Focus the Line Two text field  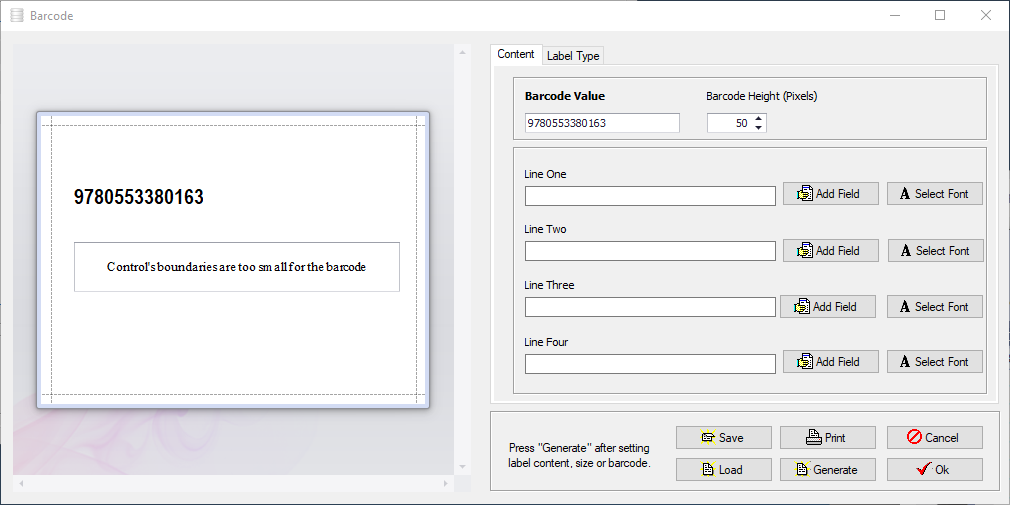650,251
